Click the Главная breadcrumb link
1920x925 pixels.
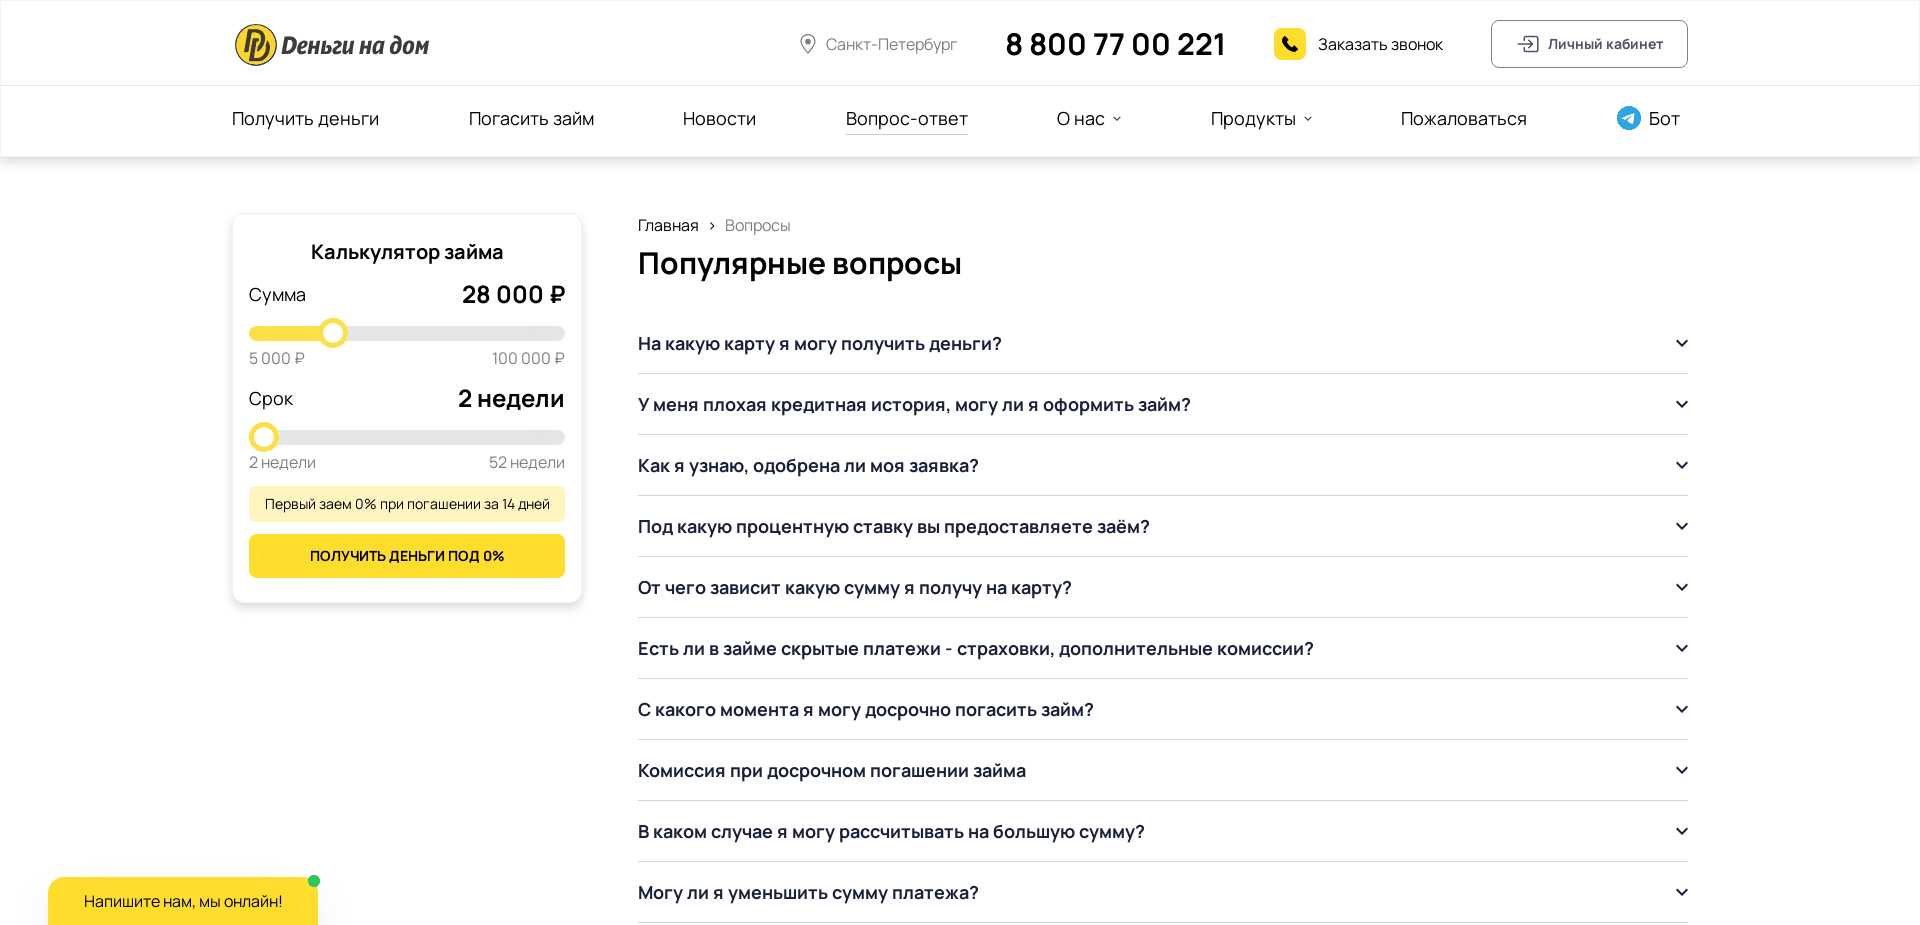[668, 226]
